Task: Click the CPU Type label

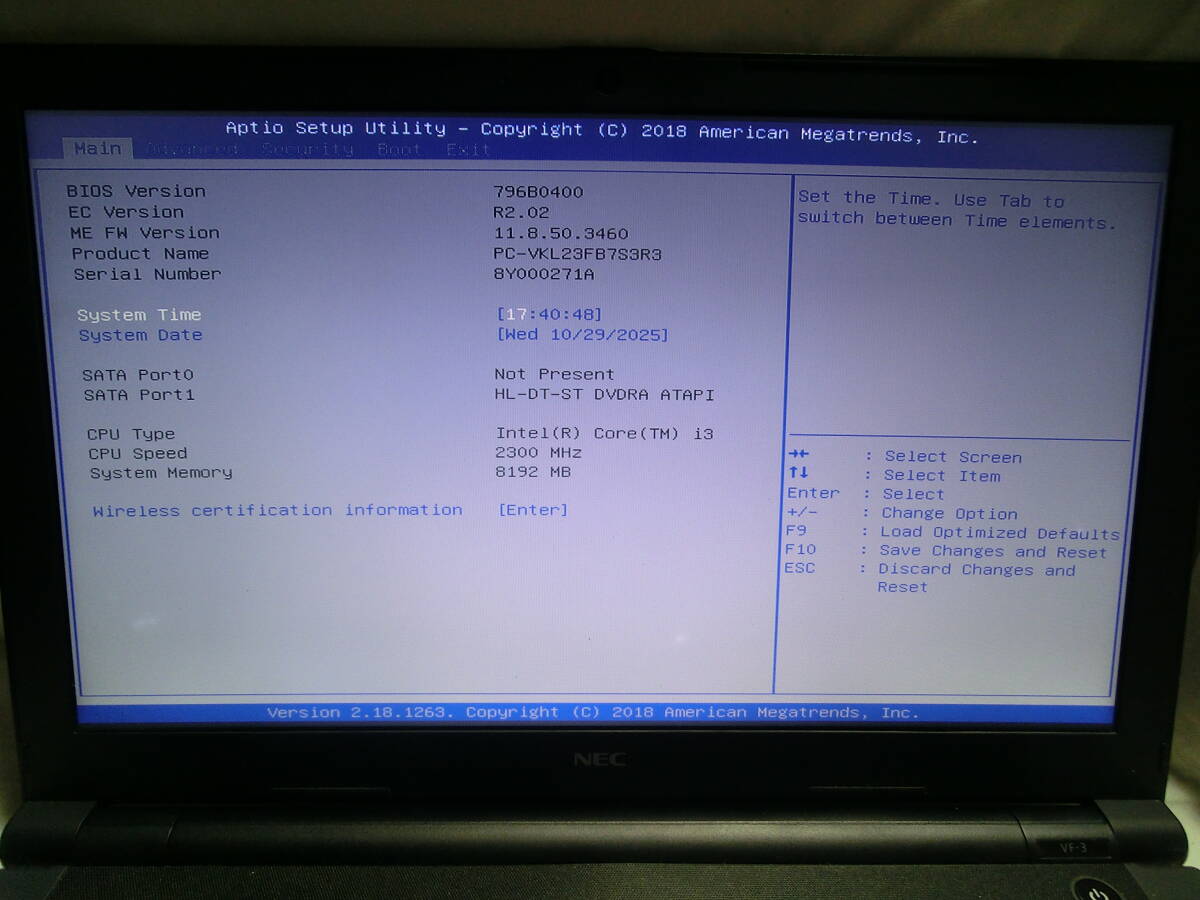Action: tap(131, 434)
